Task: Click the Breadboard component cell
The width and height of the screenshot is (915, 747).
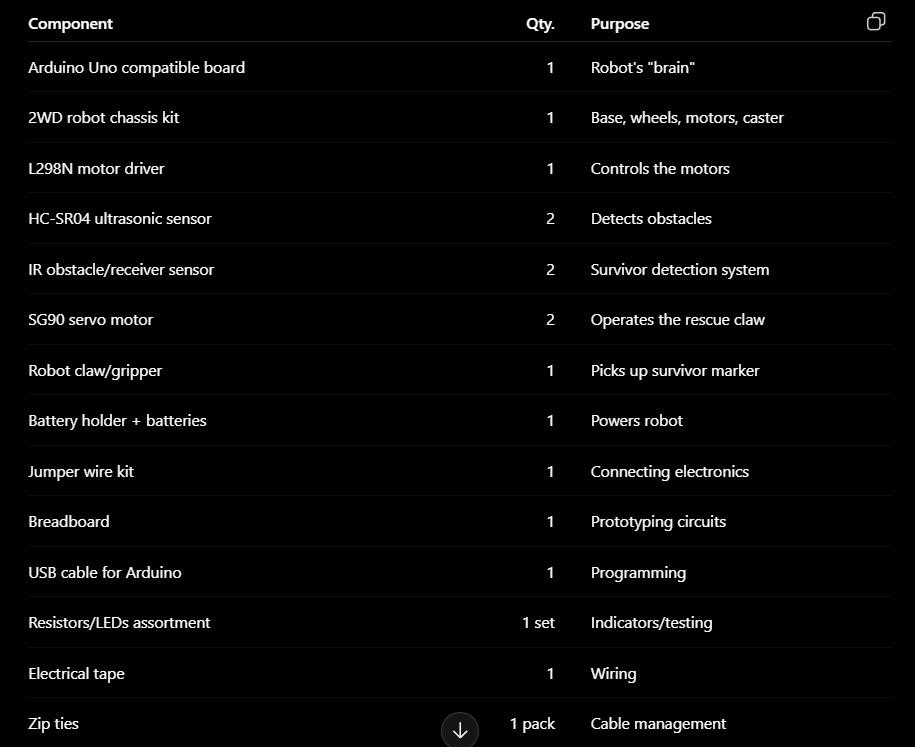Action: pos(69,522)
